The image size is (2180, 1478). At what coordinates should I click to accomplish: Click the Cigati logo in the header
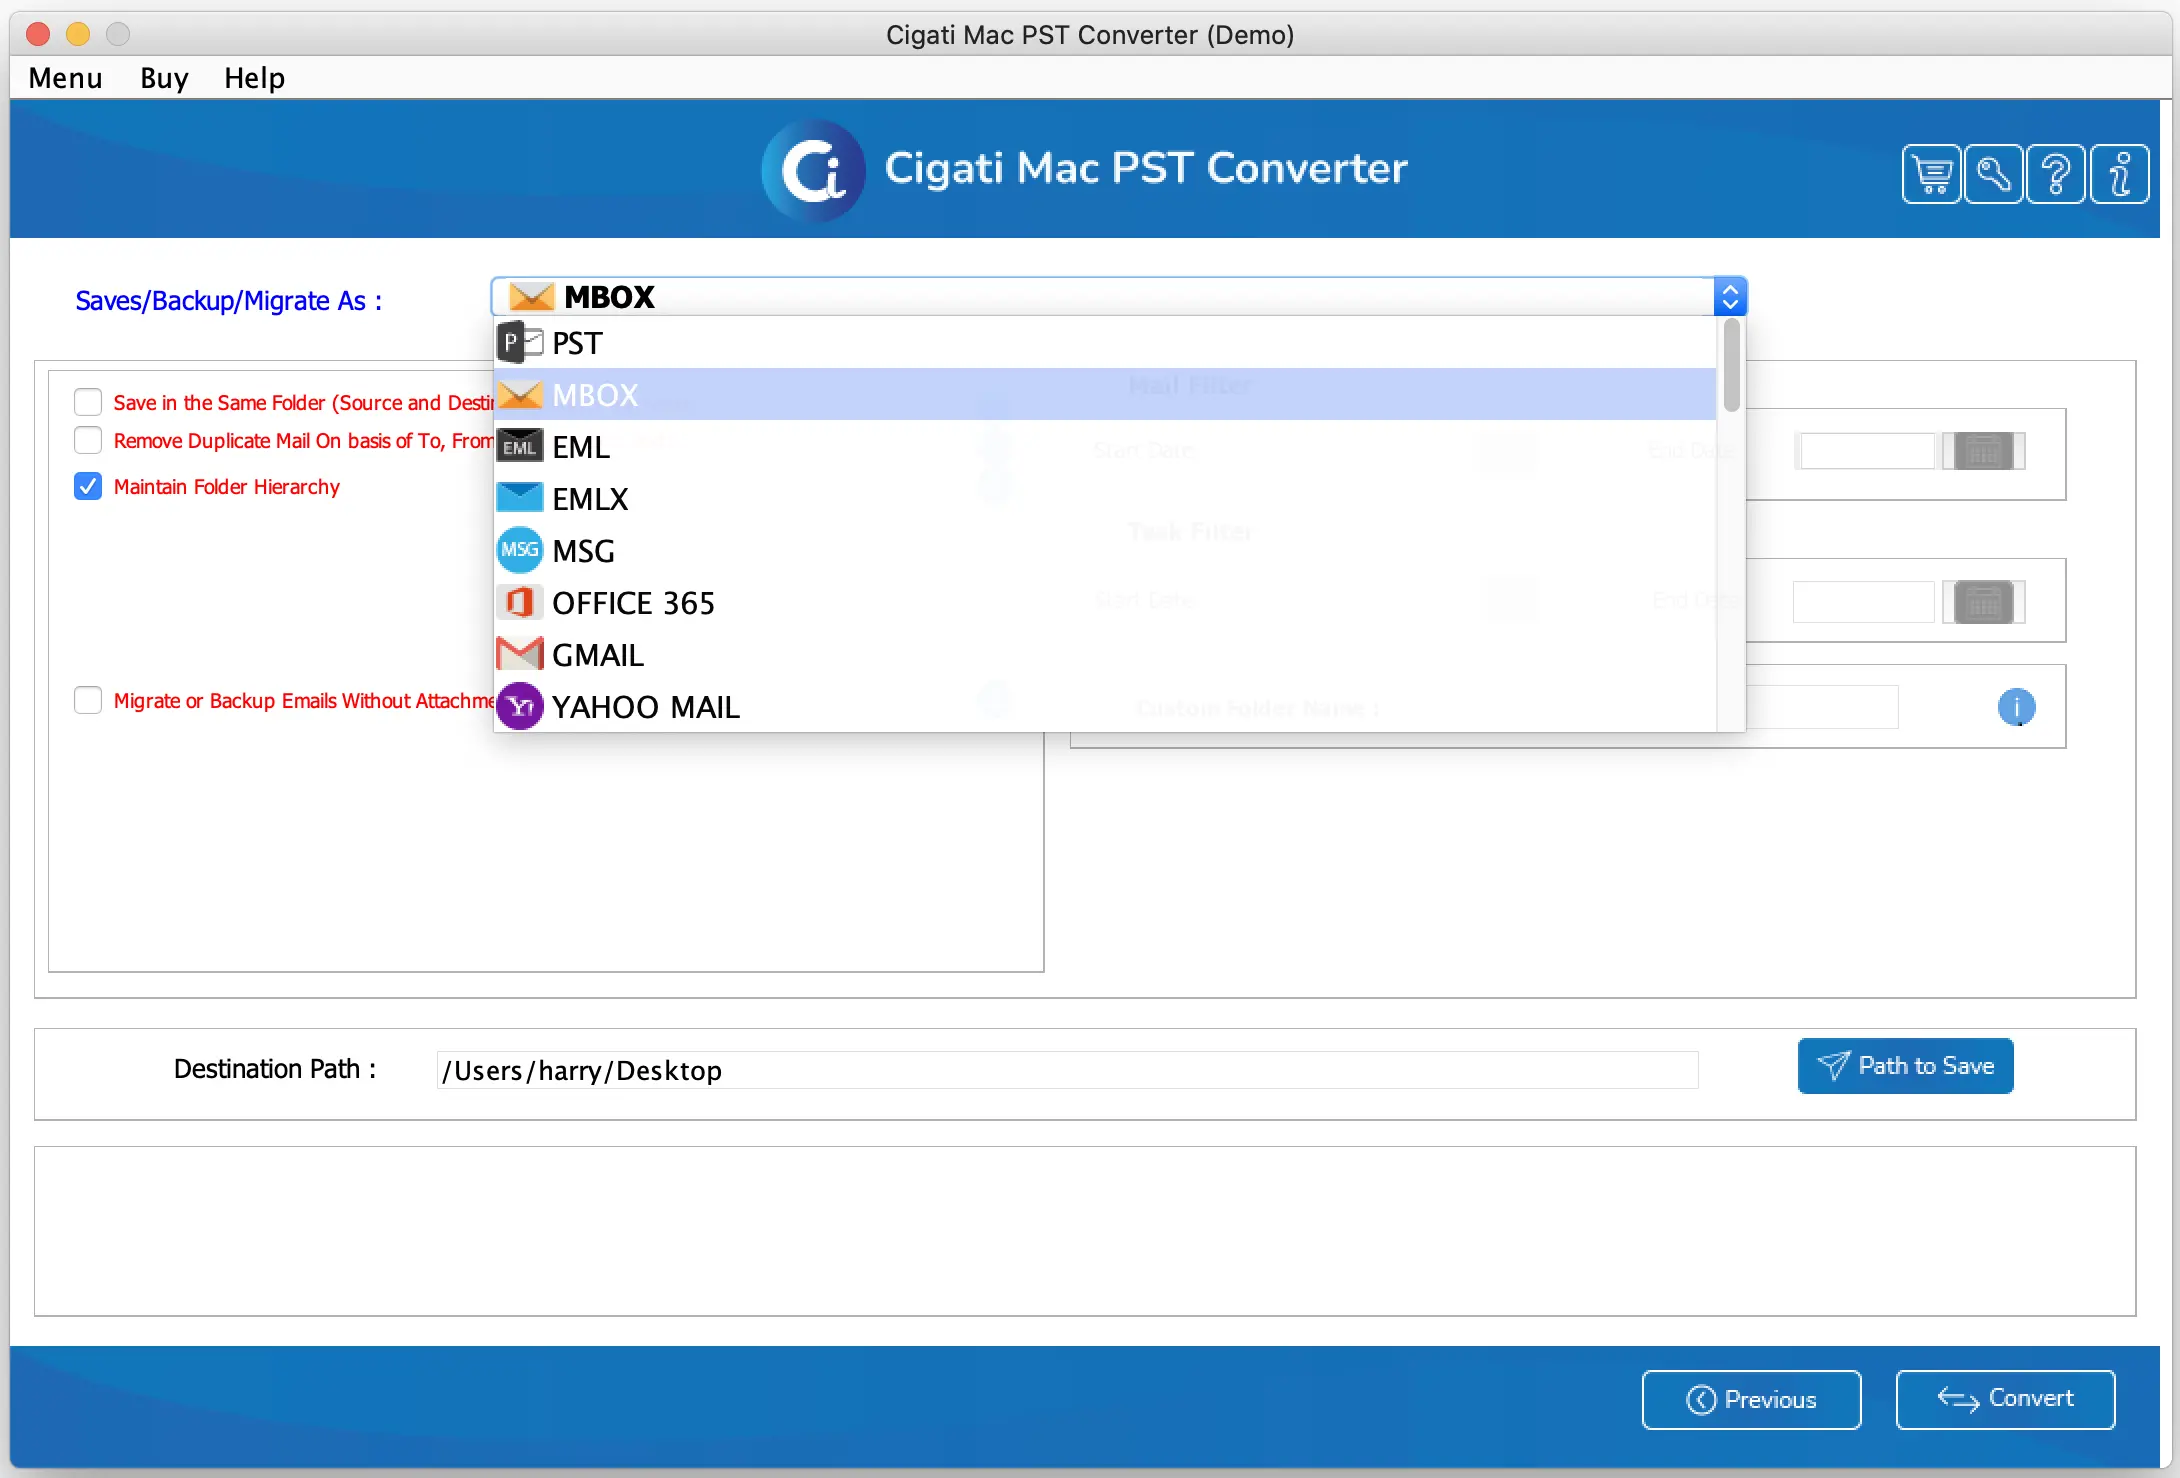tap(813, 170)
